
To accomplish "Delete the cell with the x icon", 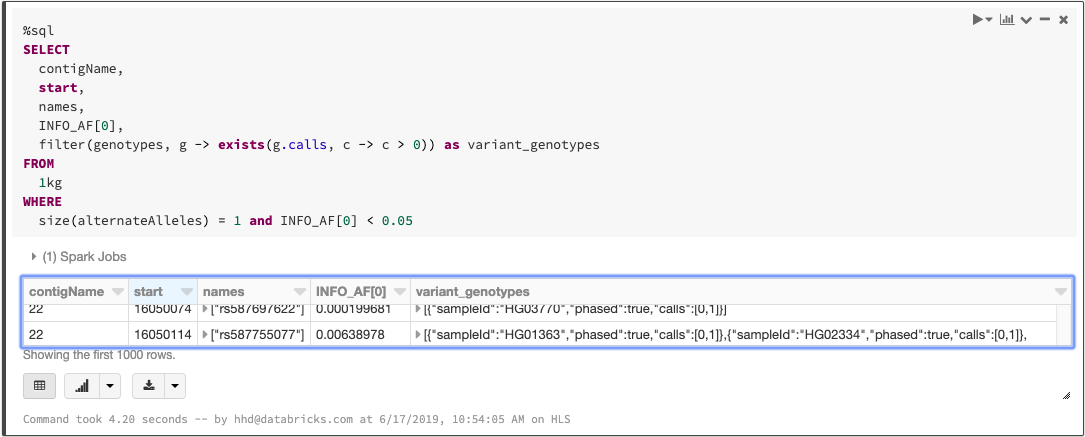I will (x=1063, y=20).
